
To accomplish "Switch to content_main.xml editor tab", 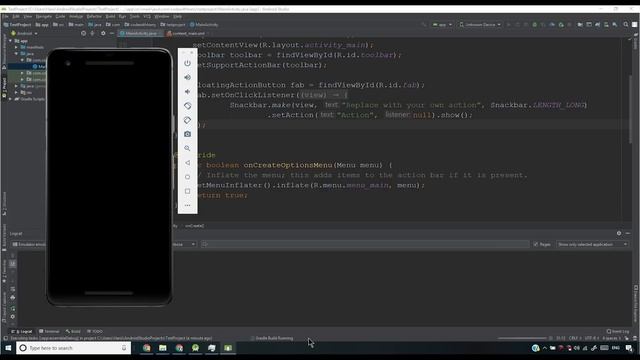I will coord(188,33).
